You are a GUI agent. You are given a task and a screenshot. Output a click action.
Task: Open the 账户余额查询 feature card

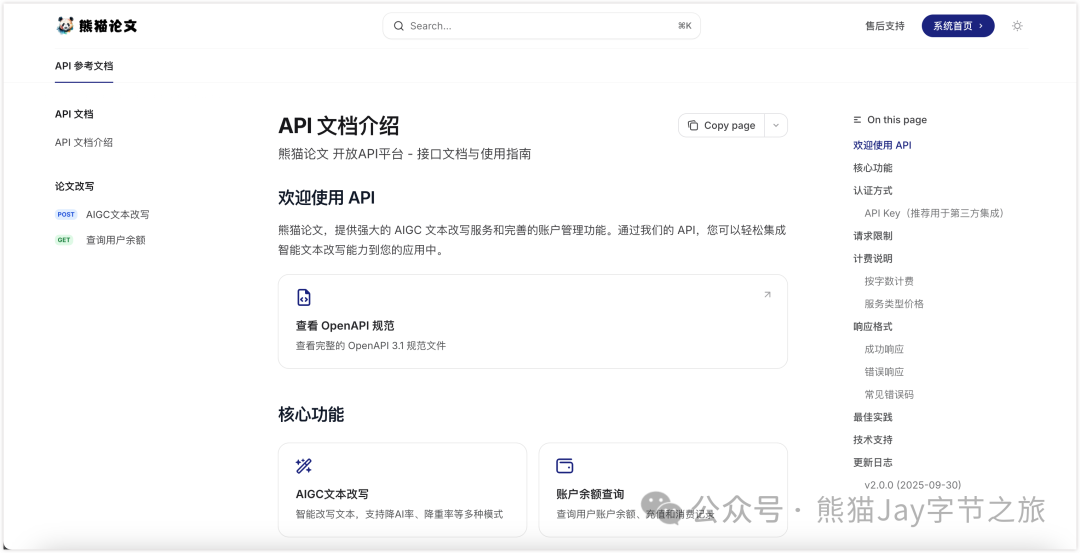pyautogui.click(x=663, y=490)
